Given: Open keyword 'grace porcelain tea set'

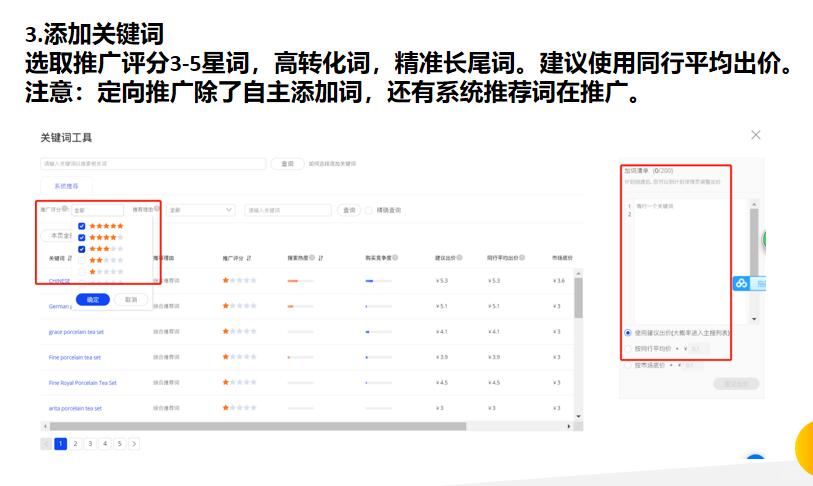Looking at the screenshot, I should coord(76,331).
